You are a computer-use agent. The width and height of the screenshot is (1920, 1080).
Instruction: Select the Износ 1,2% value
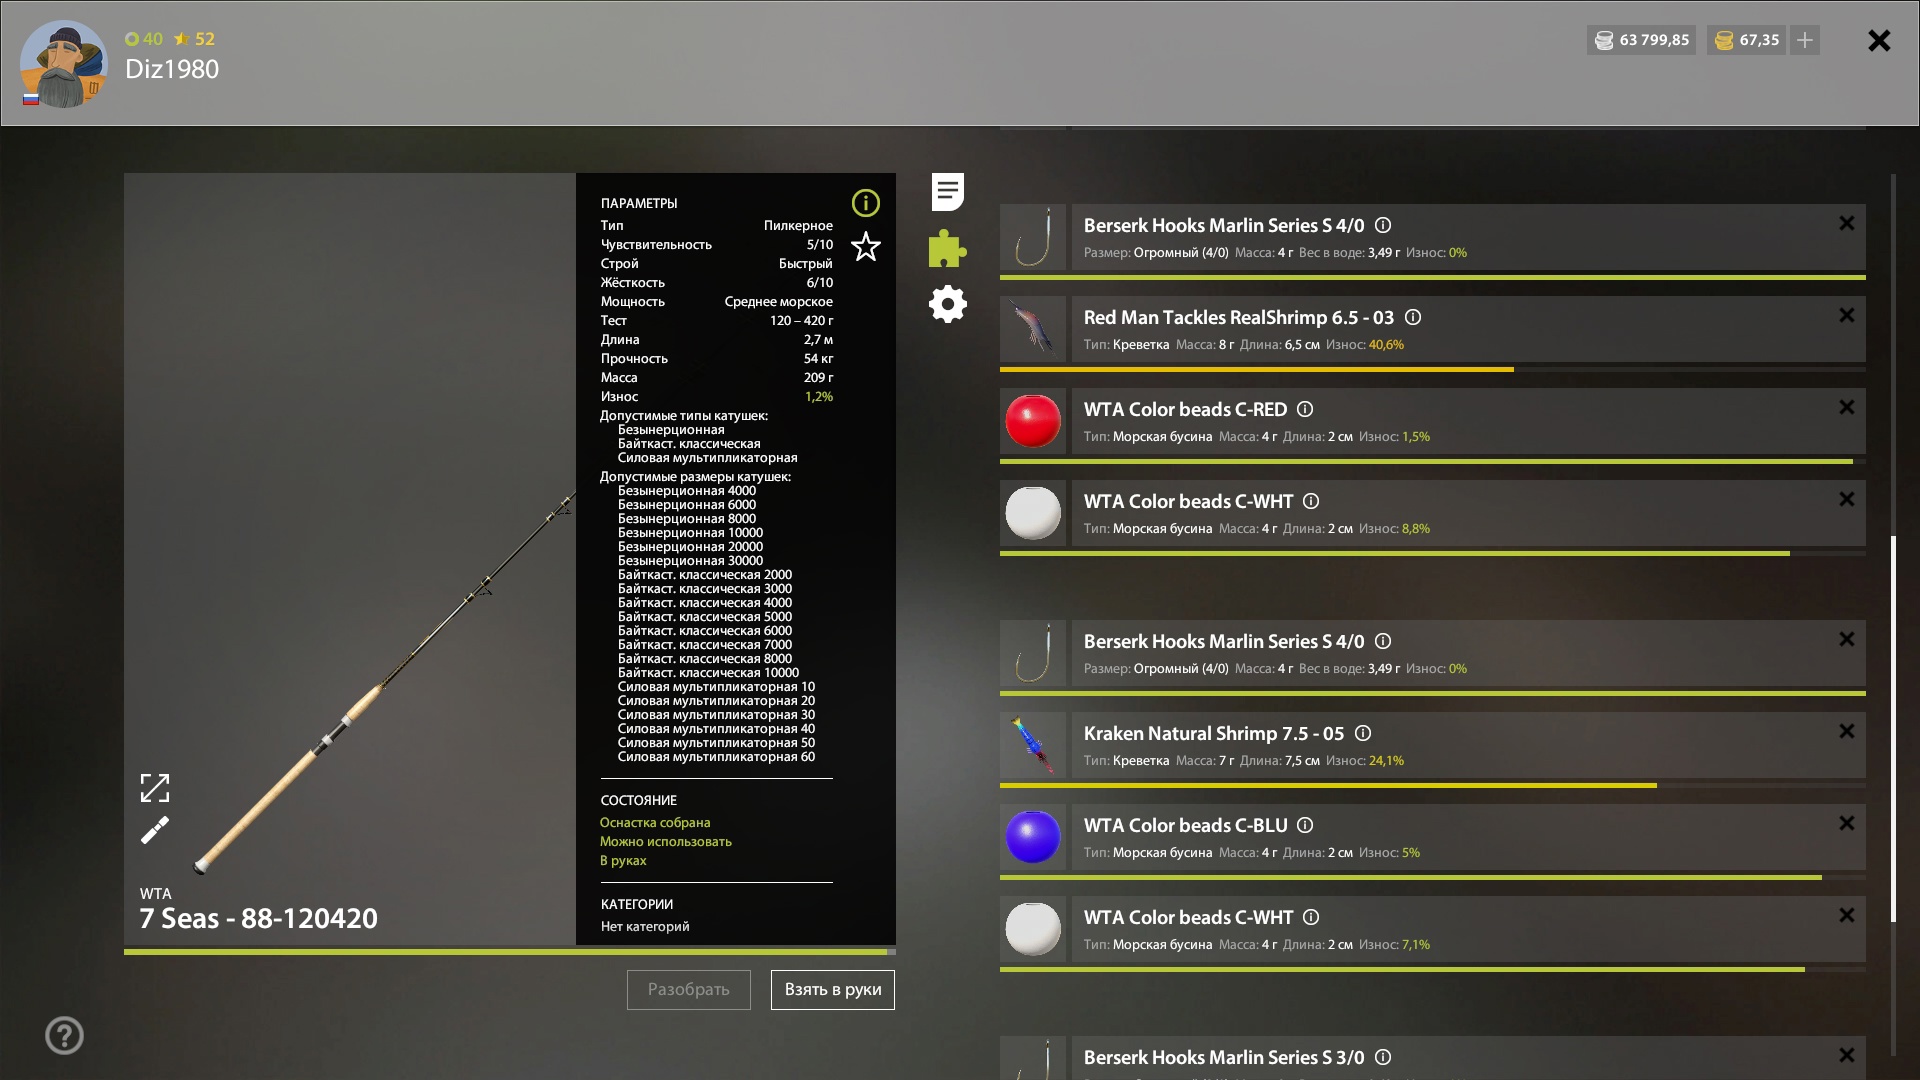pos(819,396)
